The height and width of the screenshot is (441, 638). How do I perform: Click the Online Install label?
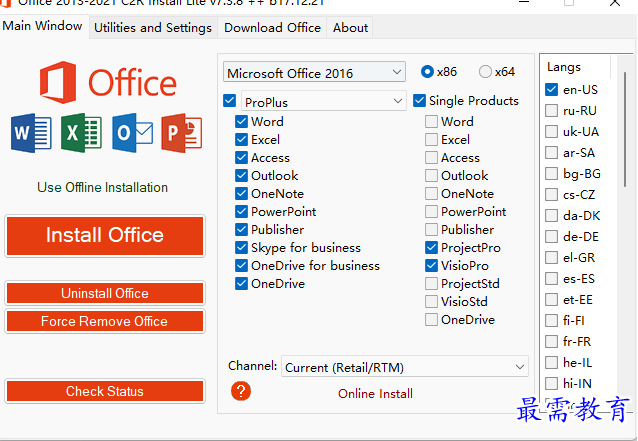(375, 393)
